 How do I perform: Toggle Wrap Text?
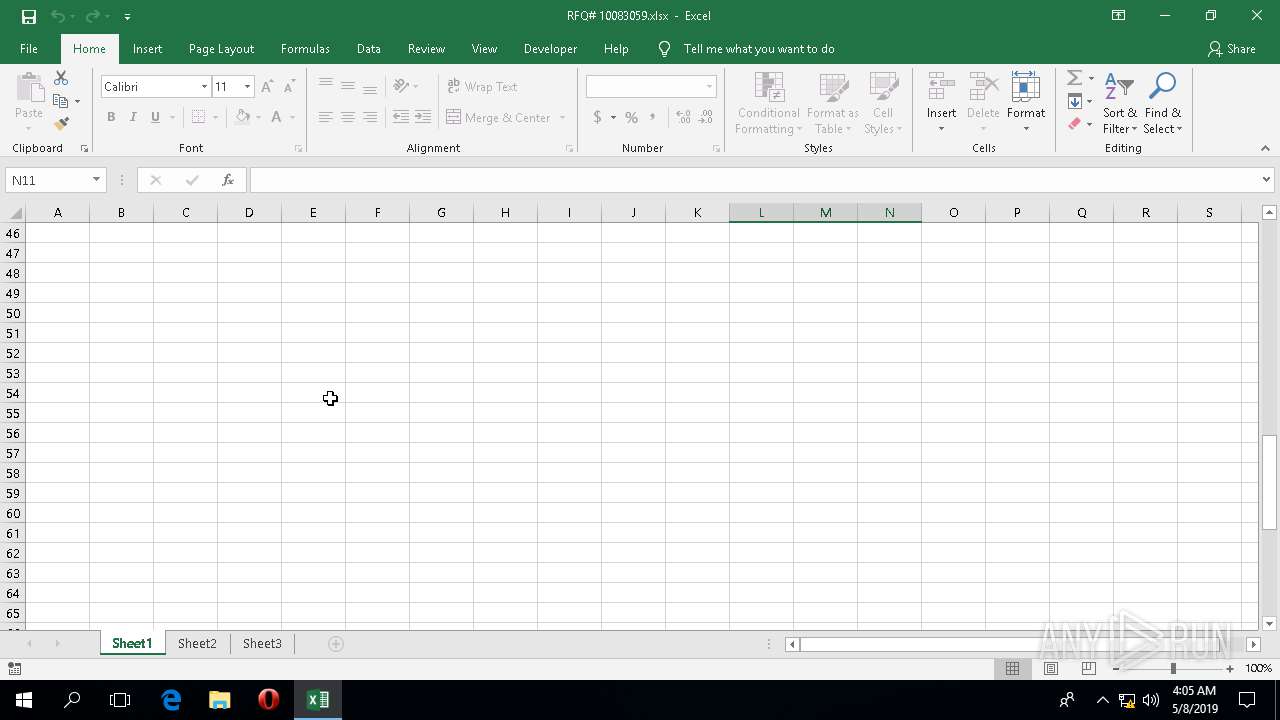(482, 87)
